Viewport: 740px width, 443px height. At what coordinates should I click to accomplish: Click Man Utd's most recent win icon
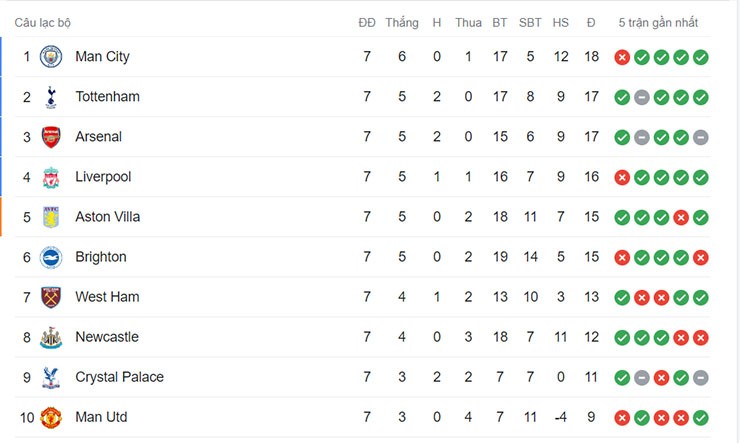click(701, 417)
